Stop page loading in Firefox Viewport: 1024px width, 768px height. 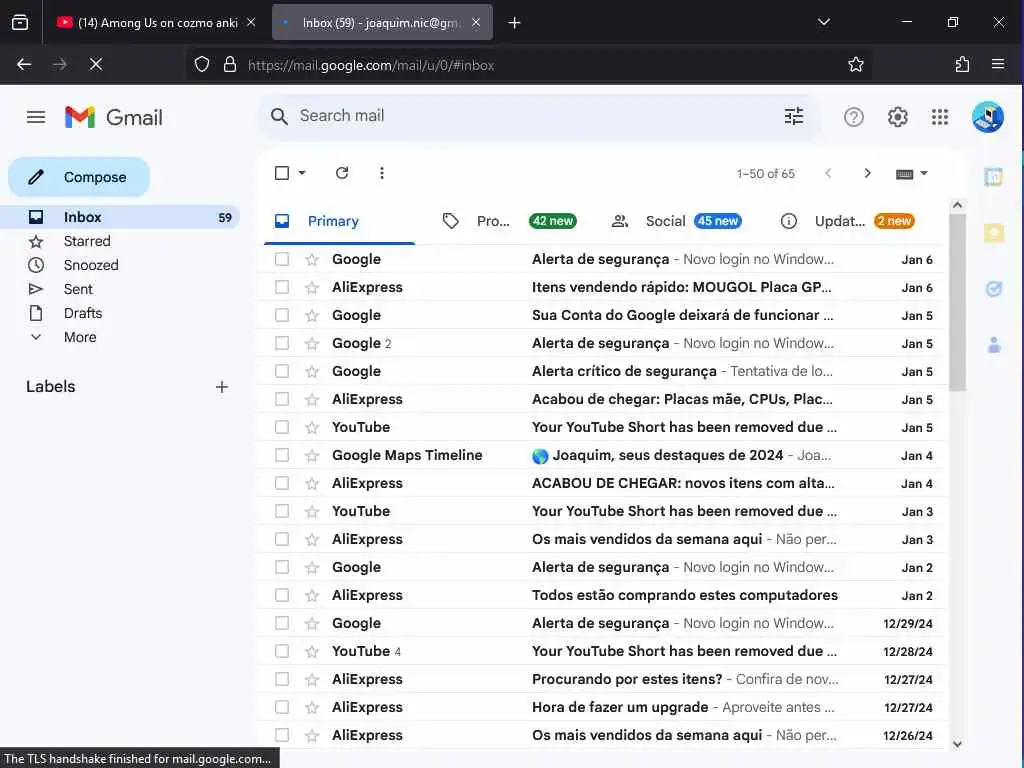click(x=96, y=64)
